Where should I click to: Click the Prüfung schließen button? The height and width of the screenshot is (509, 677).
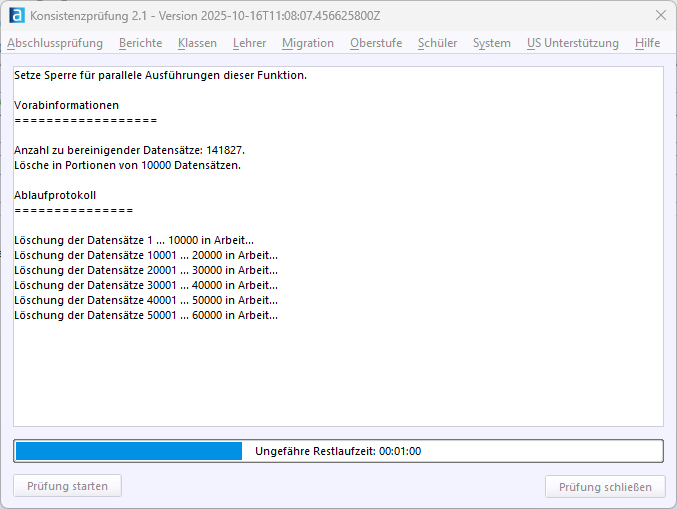[x=604, y=487]
